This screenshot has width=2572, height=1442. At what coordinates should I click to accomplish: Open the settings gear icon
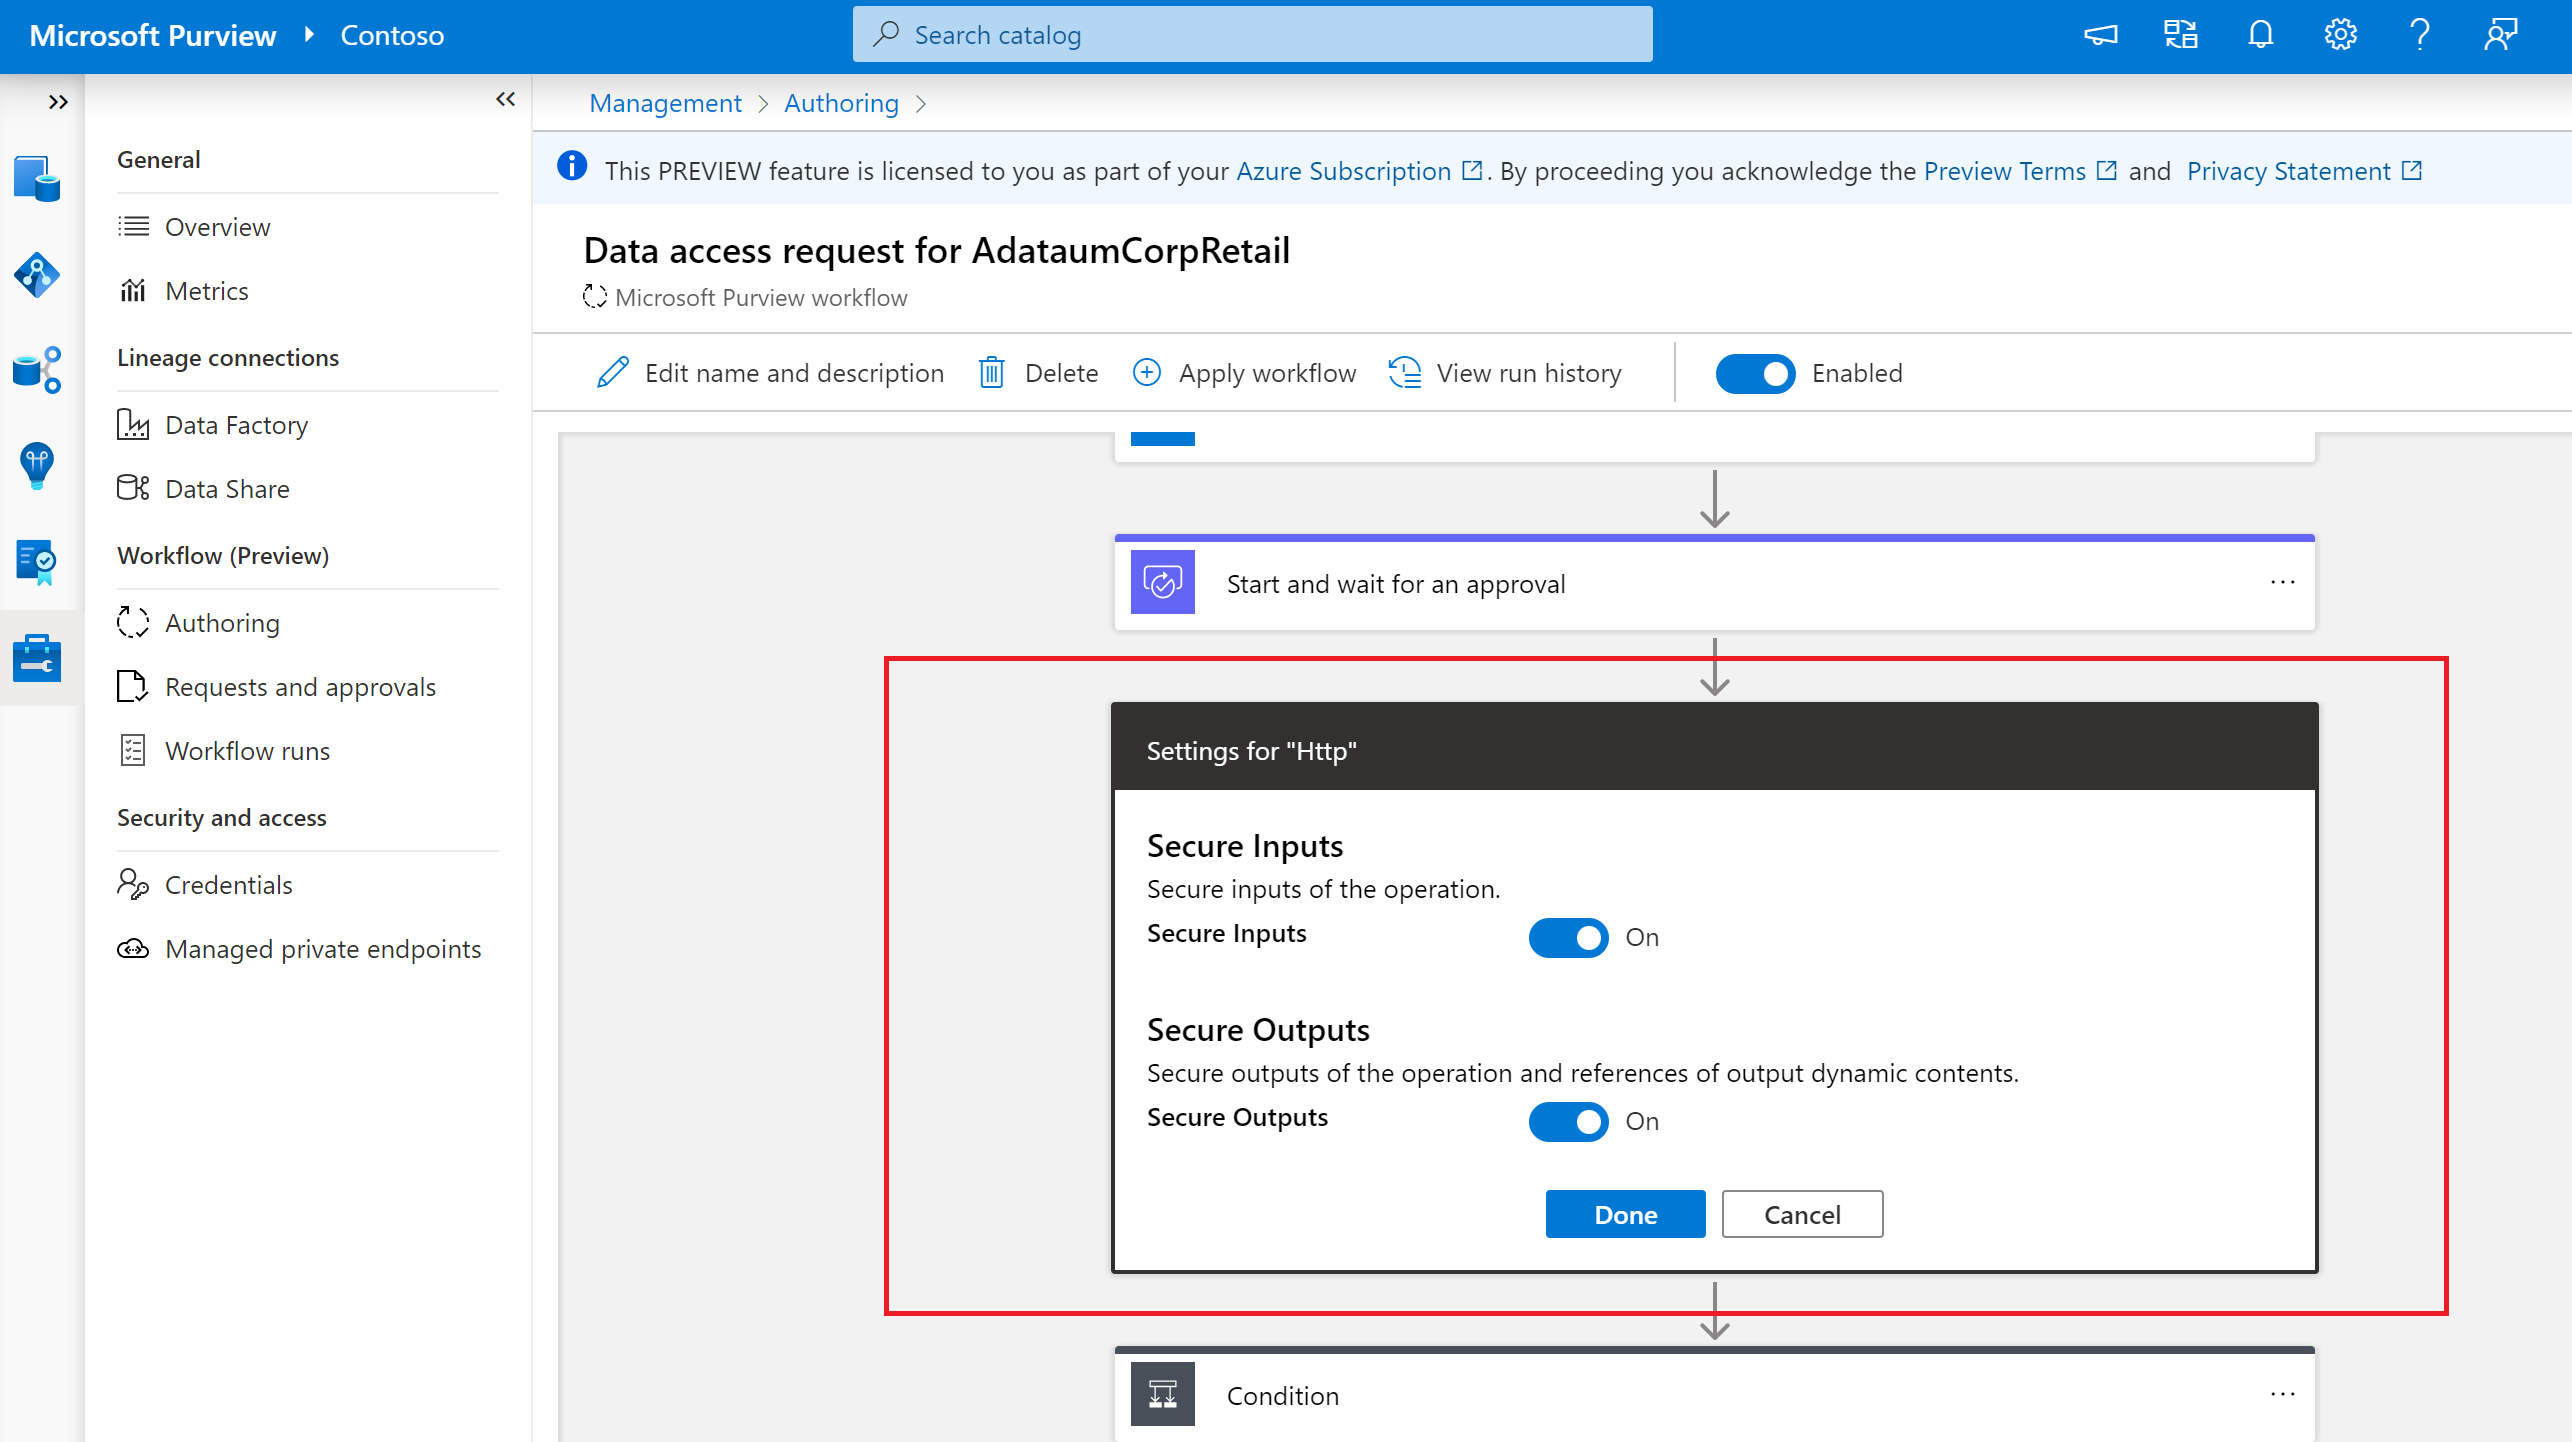coord(2341,35)
